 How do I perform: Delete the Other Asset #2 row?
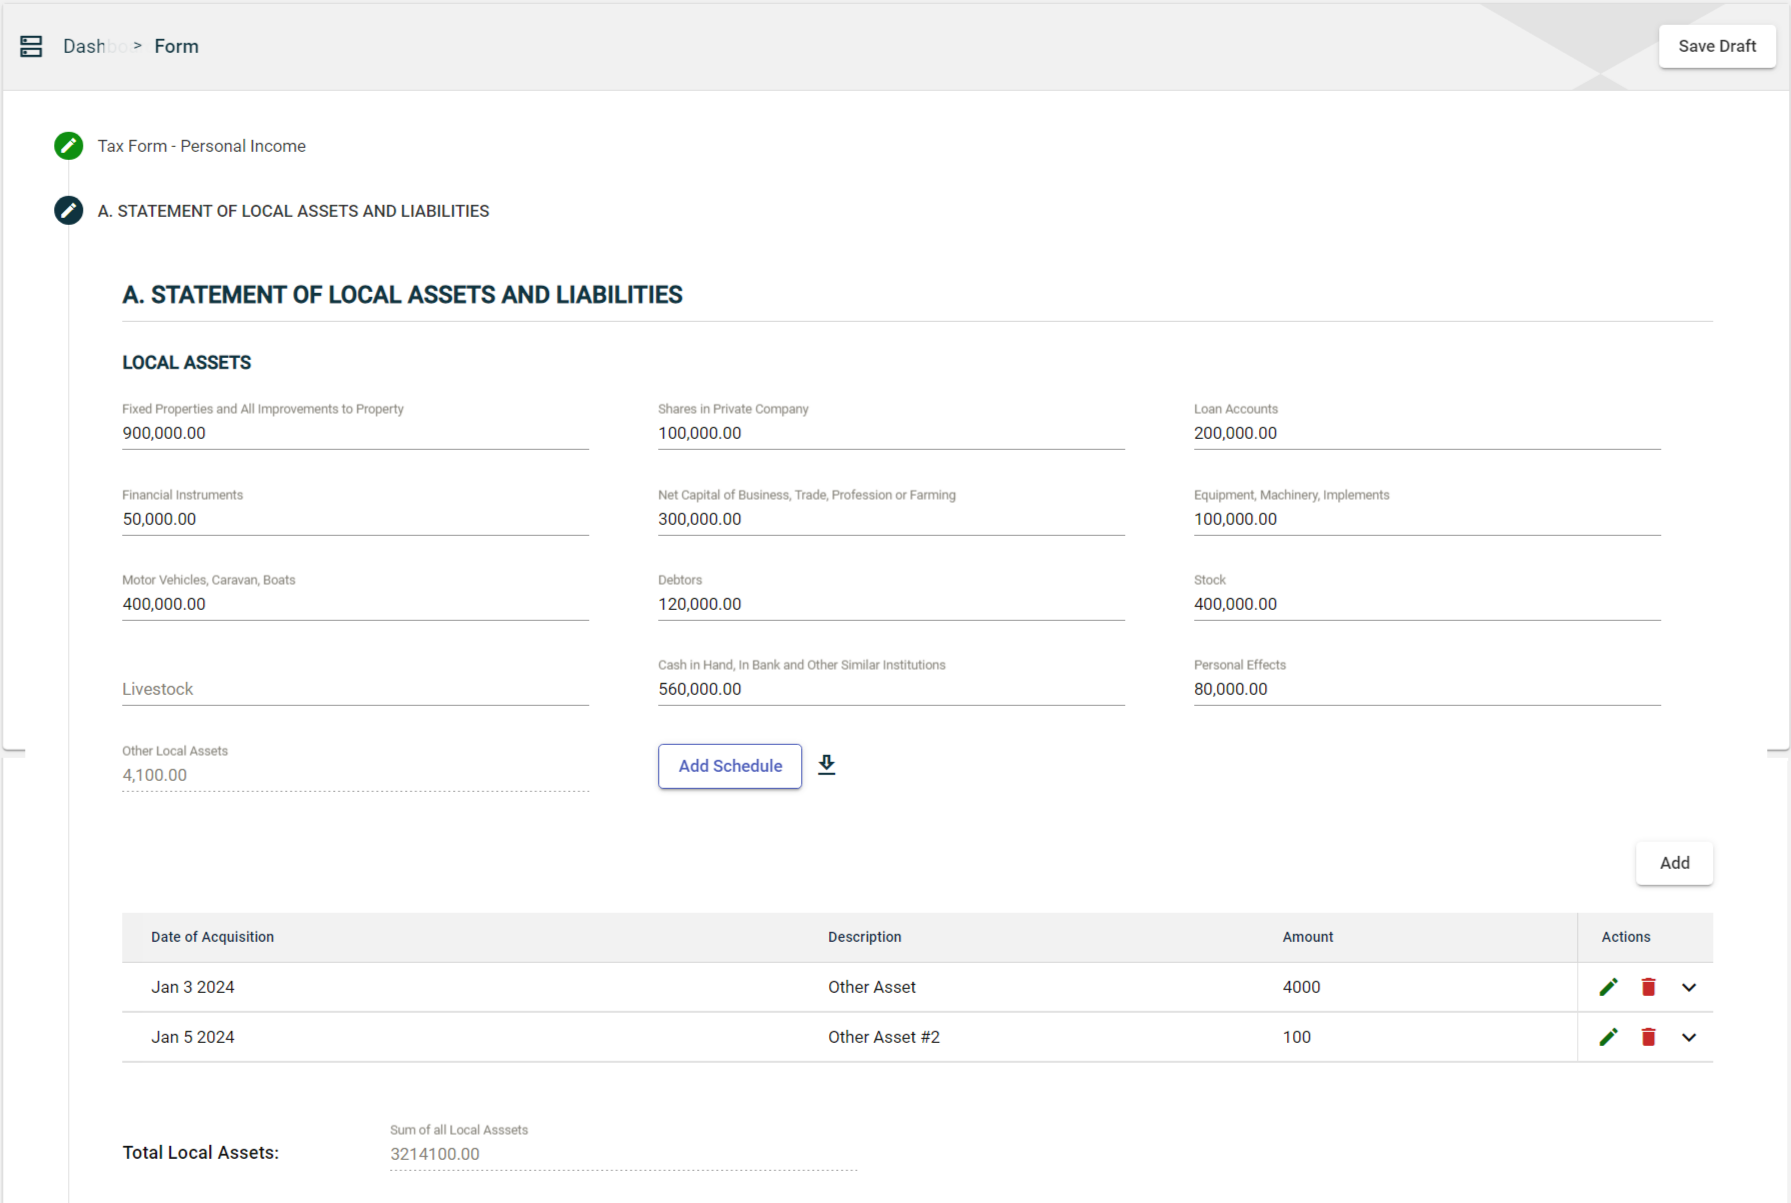(x=1648, y=1037)
